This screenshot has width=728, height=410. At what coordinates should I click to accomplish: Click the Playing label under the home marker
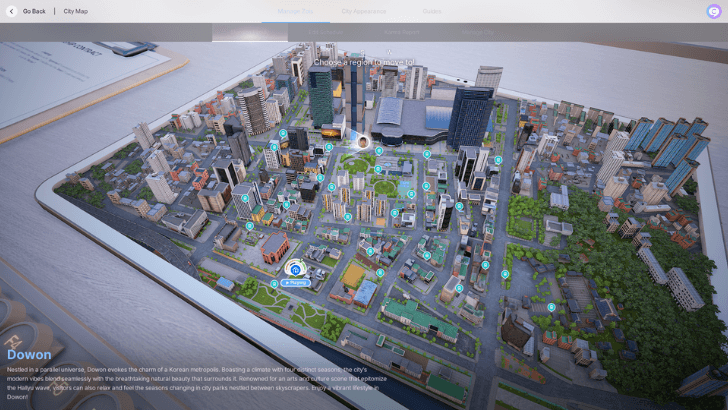pyautogui.click(x=296, y=283)
